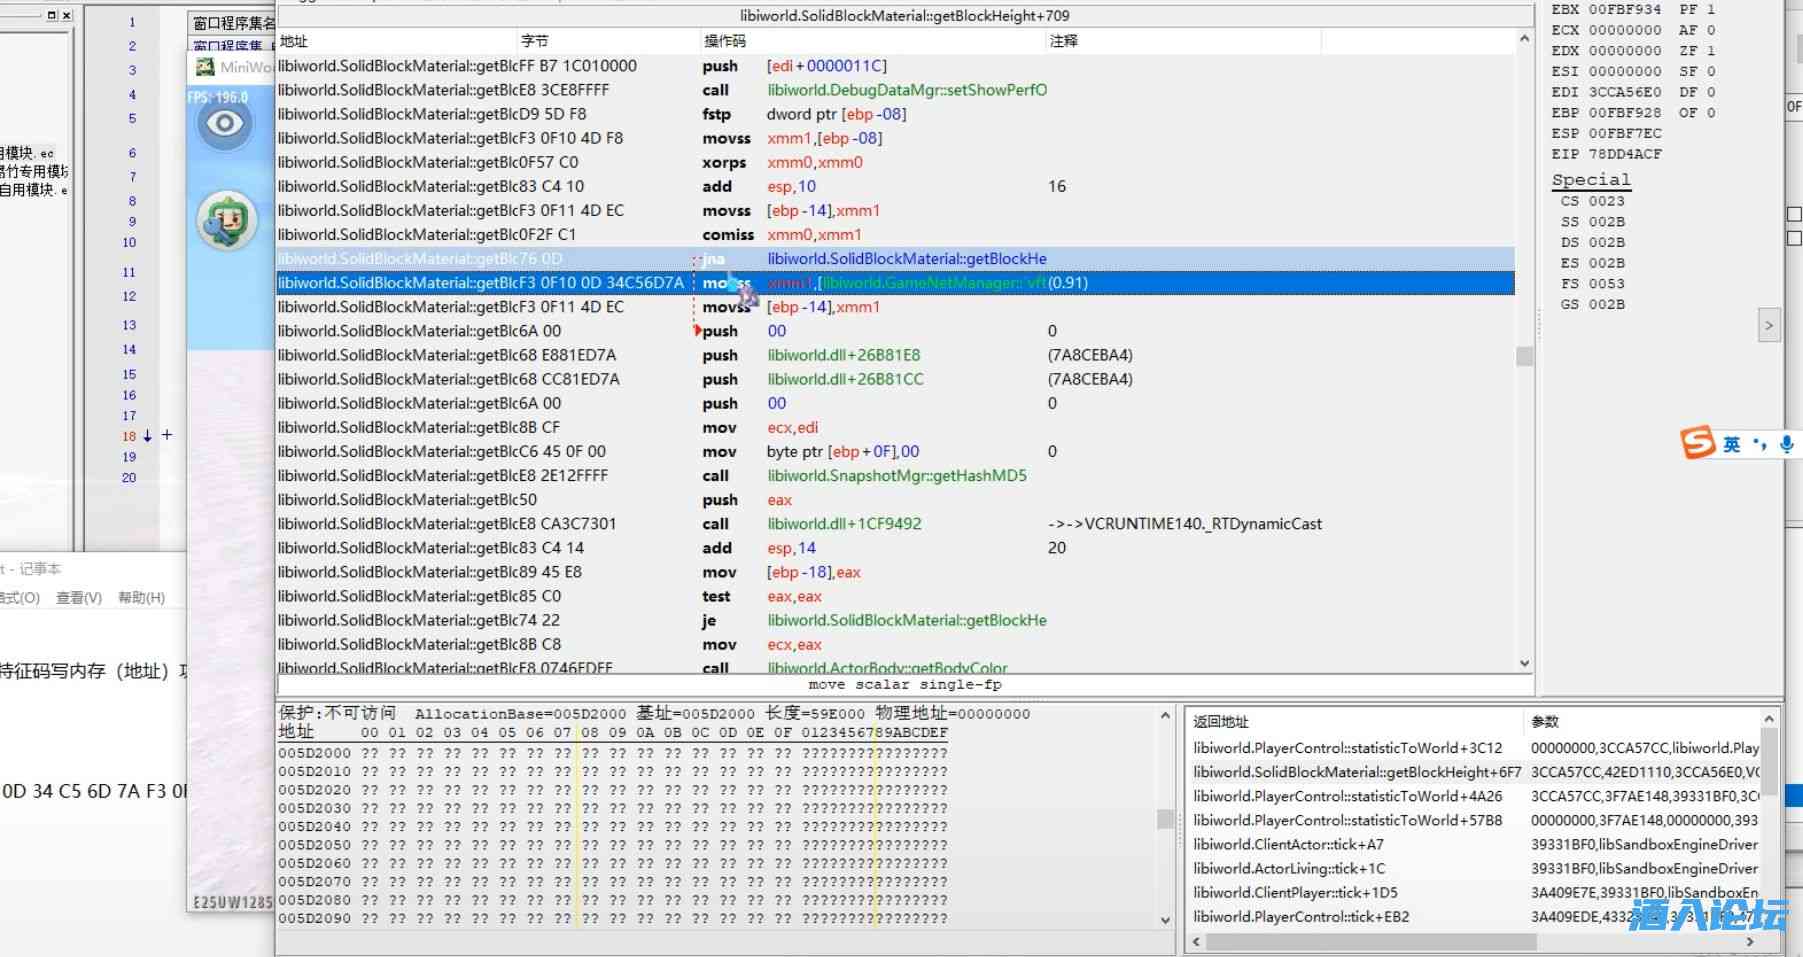Click the eye icon in the MiniWorld window
Screen dimensions: 1803x957
pos(225,124)
